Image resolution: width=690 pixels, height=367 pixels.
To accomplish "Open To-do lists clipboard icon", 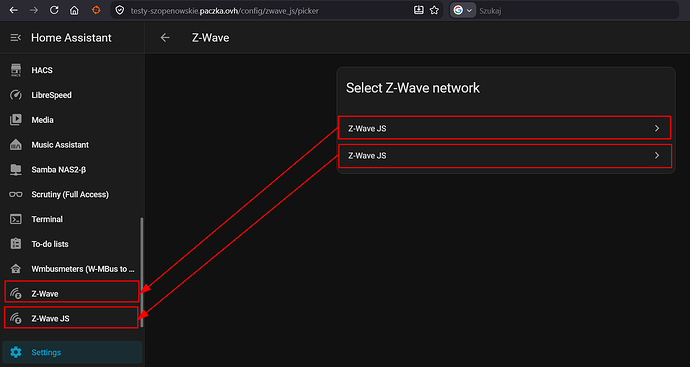I will click(16, 244).
